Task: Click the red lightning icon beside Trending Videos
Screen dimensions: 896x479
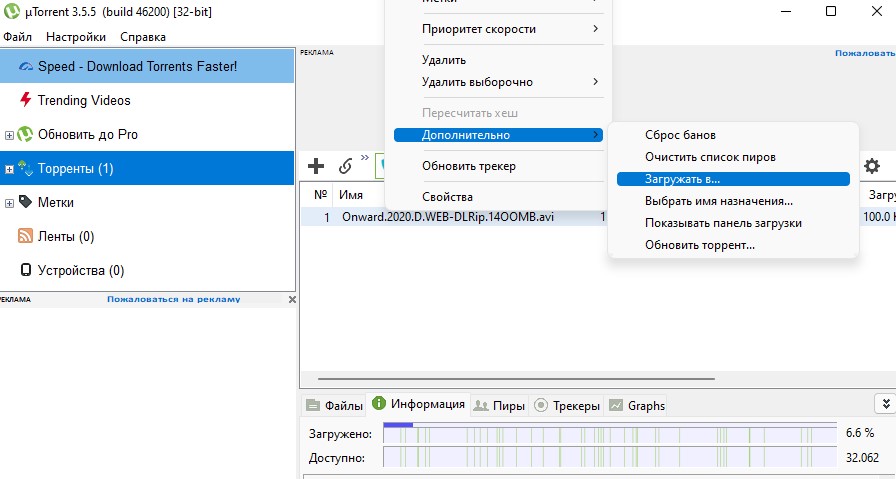Action: pos(25,100)
